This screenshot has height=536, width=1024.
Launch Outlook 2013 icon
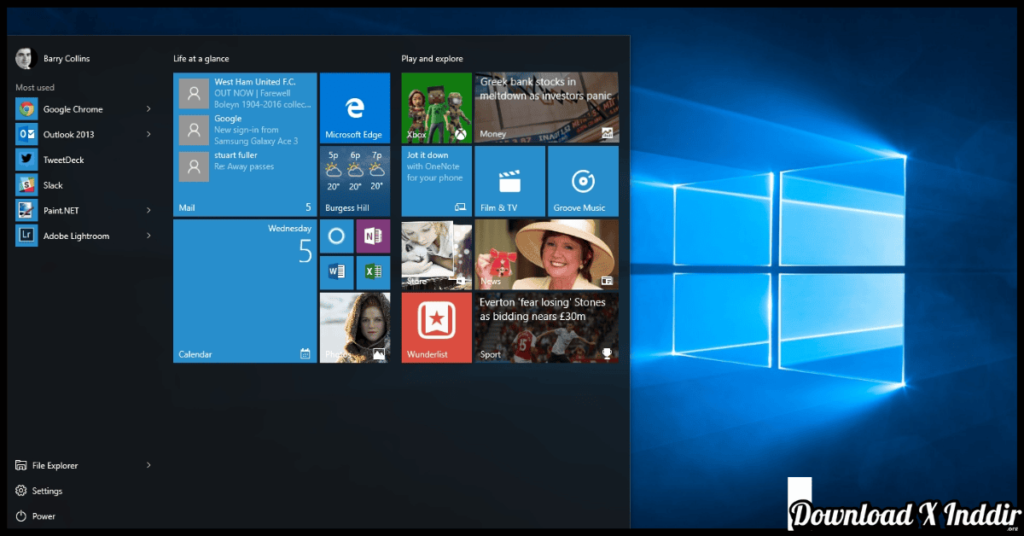pos(26,134)
